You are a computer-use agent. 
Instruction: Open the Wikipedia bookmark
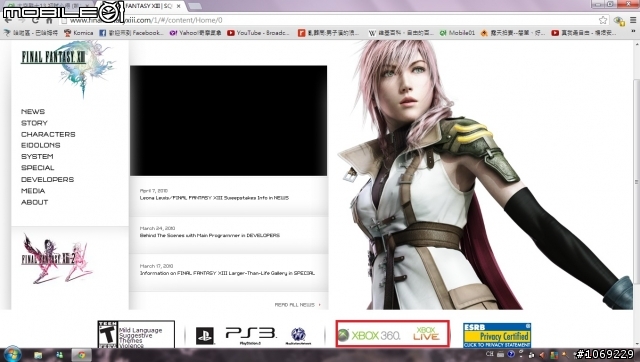point(401,33)
